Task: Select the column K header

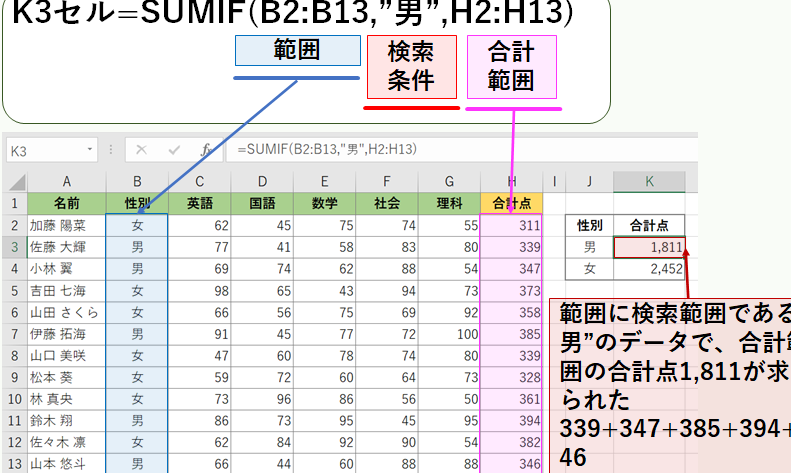Action: click(x=649, y=181)
